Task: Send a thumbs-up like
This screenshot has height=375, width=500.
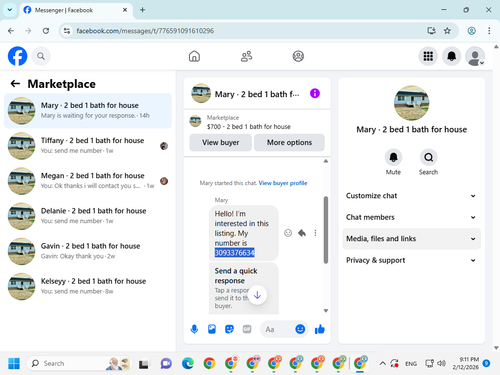Action: [x=320, y=329]
